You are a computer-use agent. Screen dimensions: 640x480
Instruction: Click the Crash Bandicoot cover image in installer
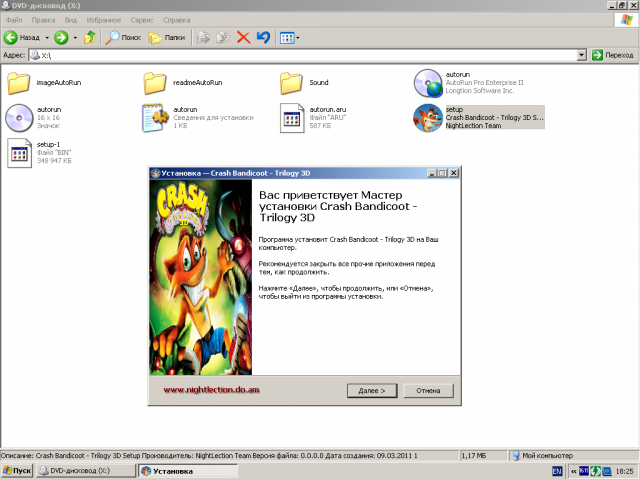click(x=200, y=277)
